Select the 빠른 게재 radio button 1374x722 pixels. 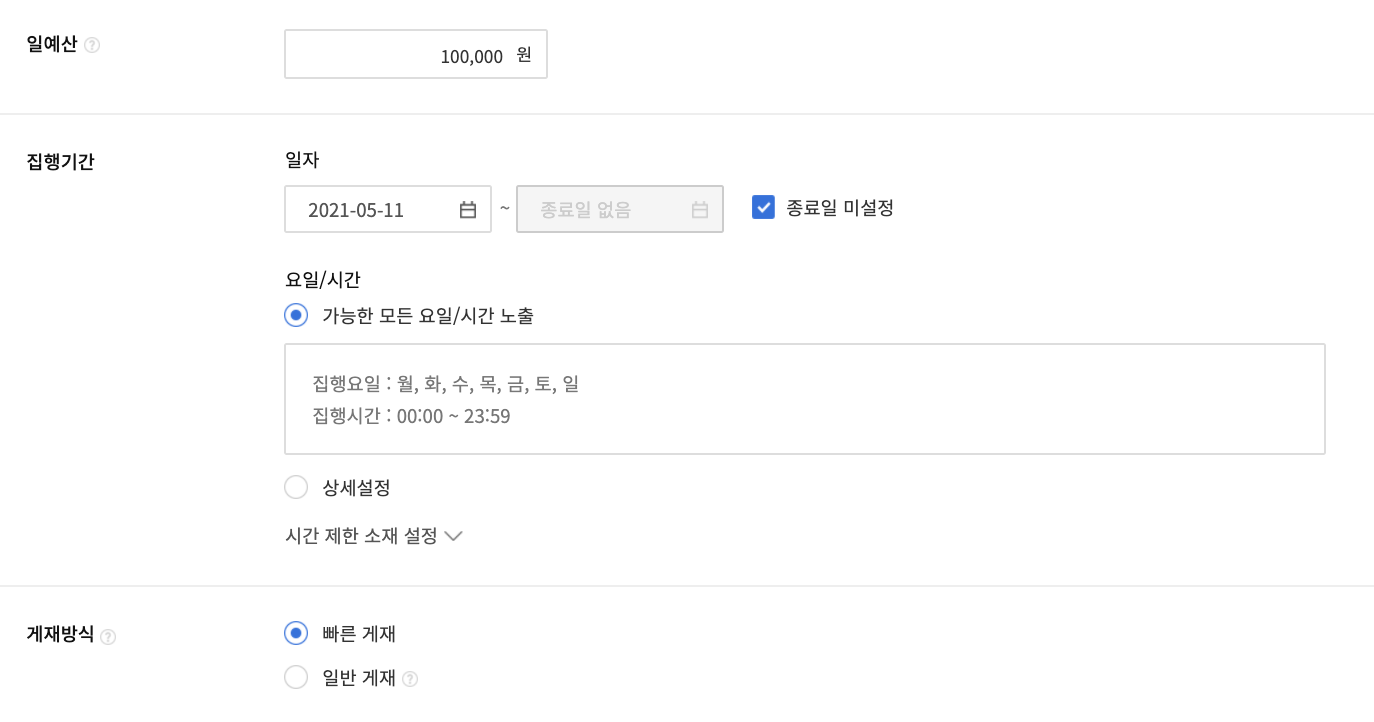(296, 633)
